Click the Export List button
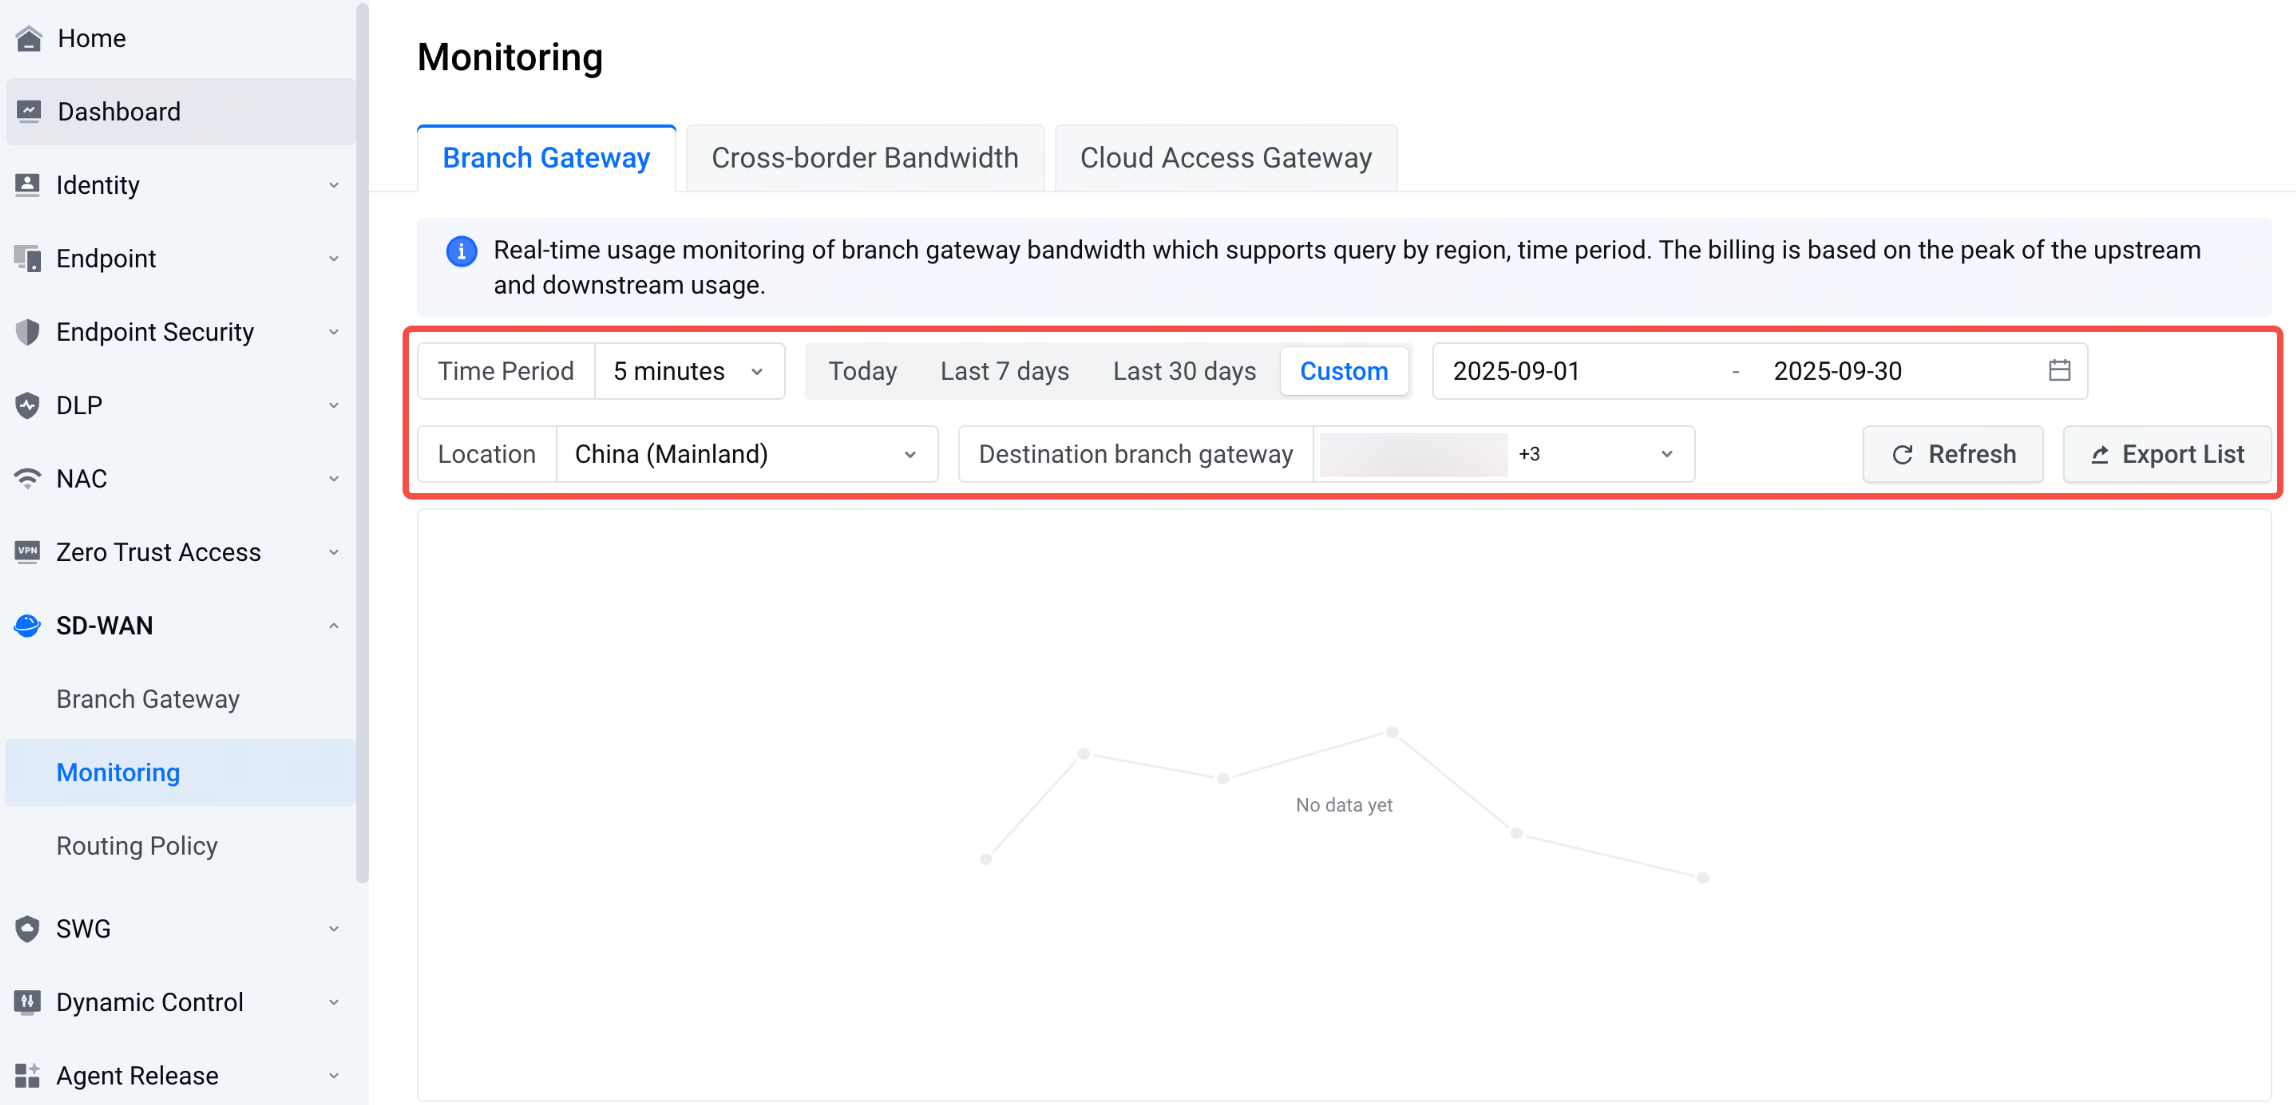The height and width of the screenshot is (1105, 2296). (x=2167, y=454)
